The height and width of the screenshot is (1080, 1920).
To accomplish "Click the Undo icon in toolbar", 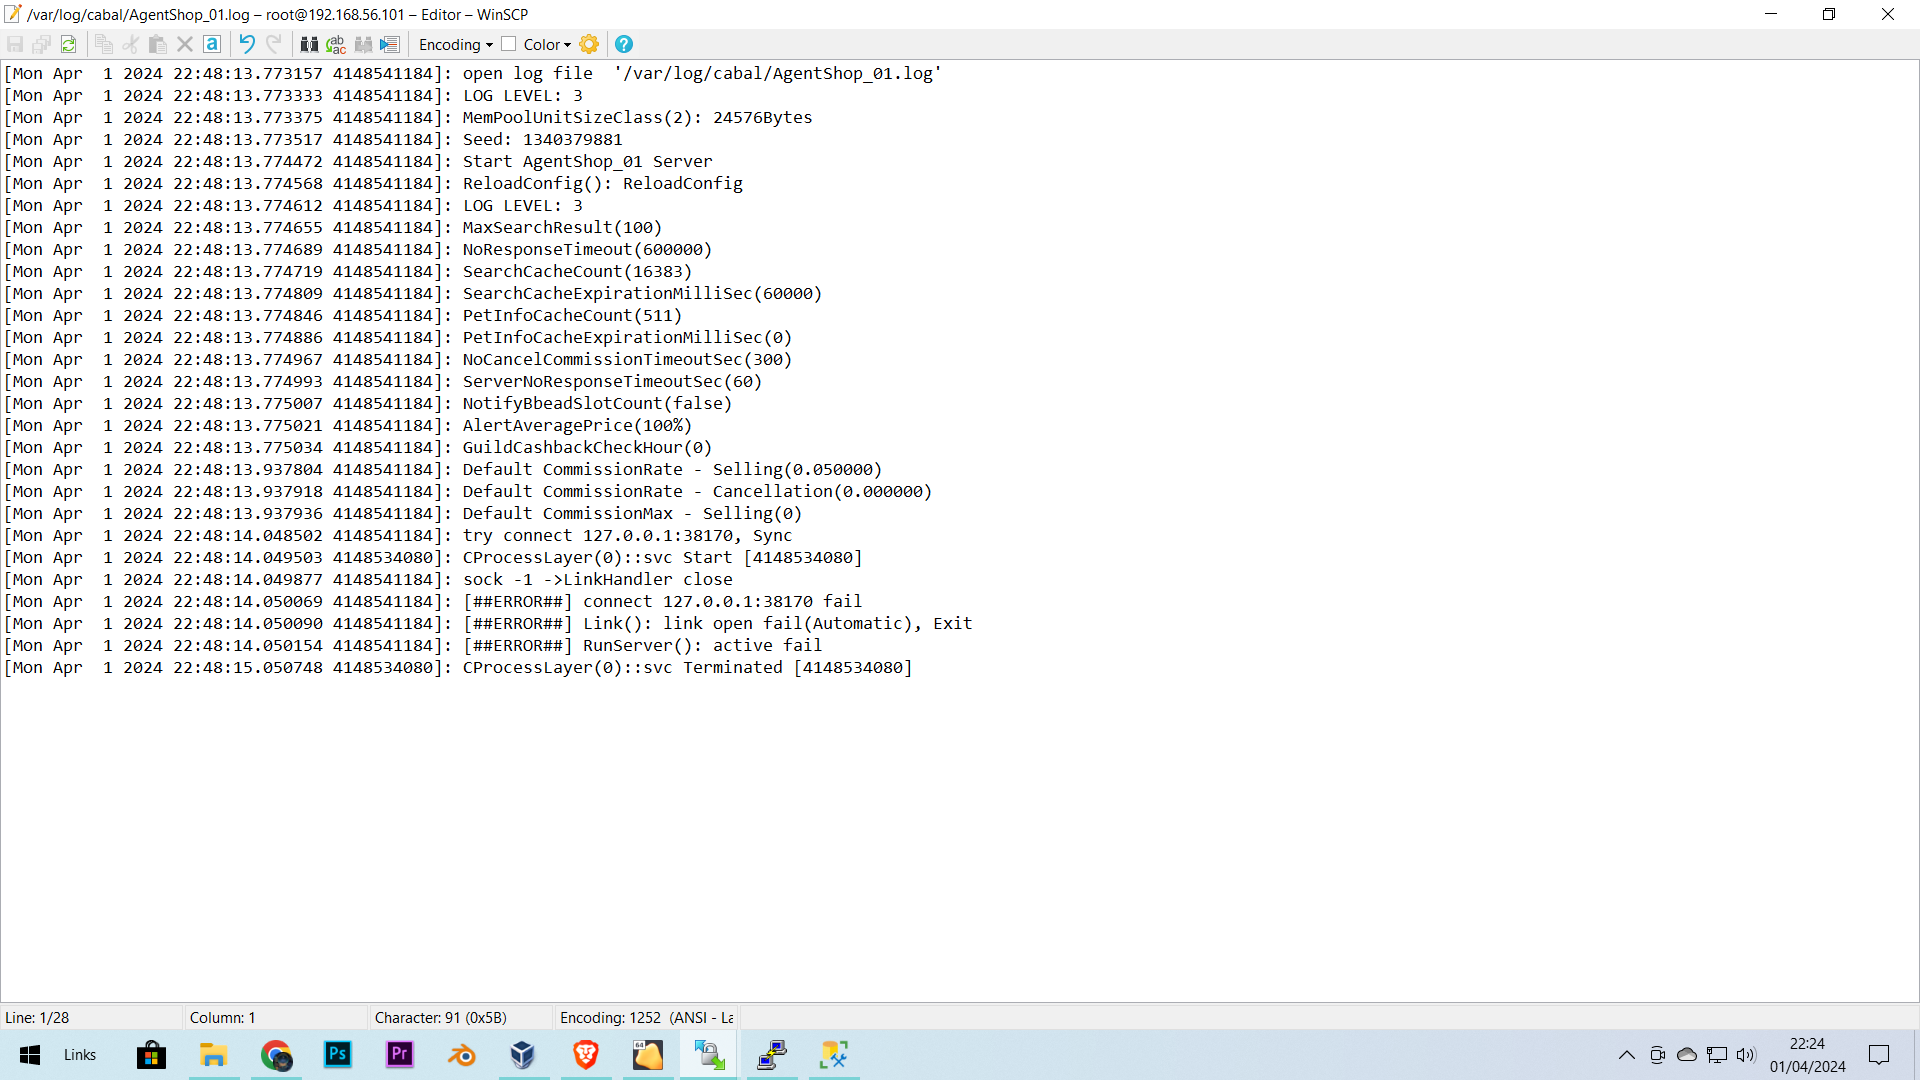I will point(247,44).
